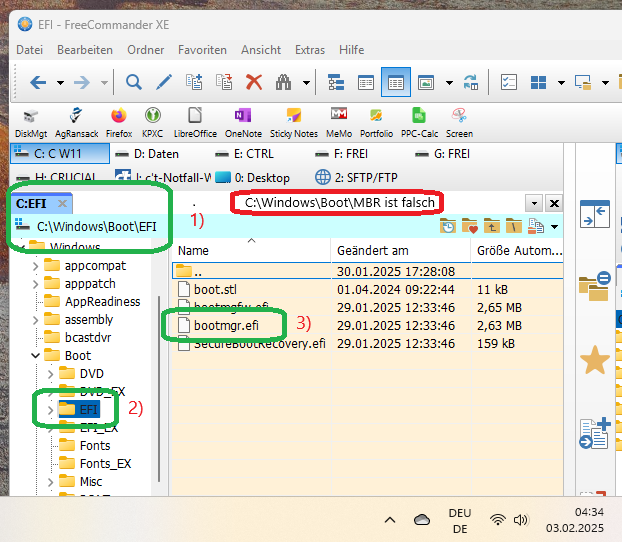Click the Edit pencil icon
The width and height of the screenshot is (622, 542).
pos(164,83)
